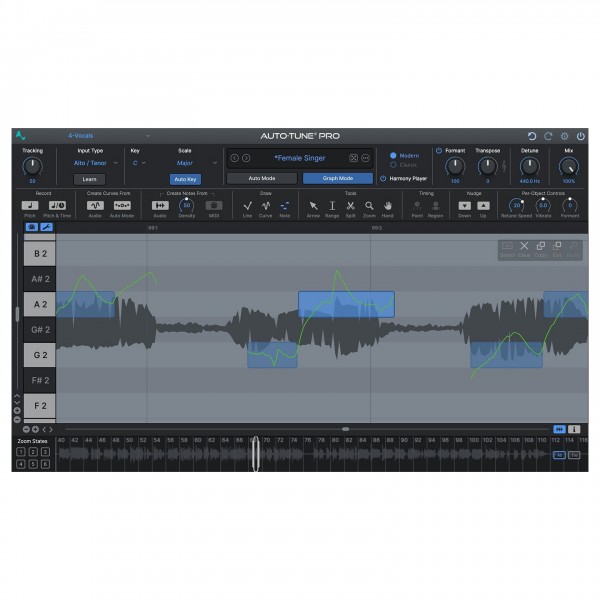
Task: Select the Range tool
Action: (x=332, y=206)
